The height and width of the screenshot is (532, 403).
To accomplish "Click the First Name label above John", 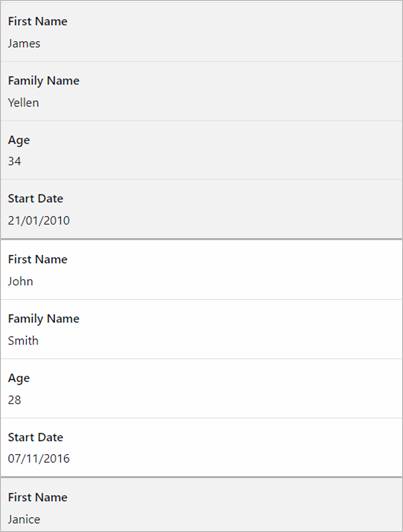I will pyautogui.click(x=38, y=259).
